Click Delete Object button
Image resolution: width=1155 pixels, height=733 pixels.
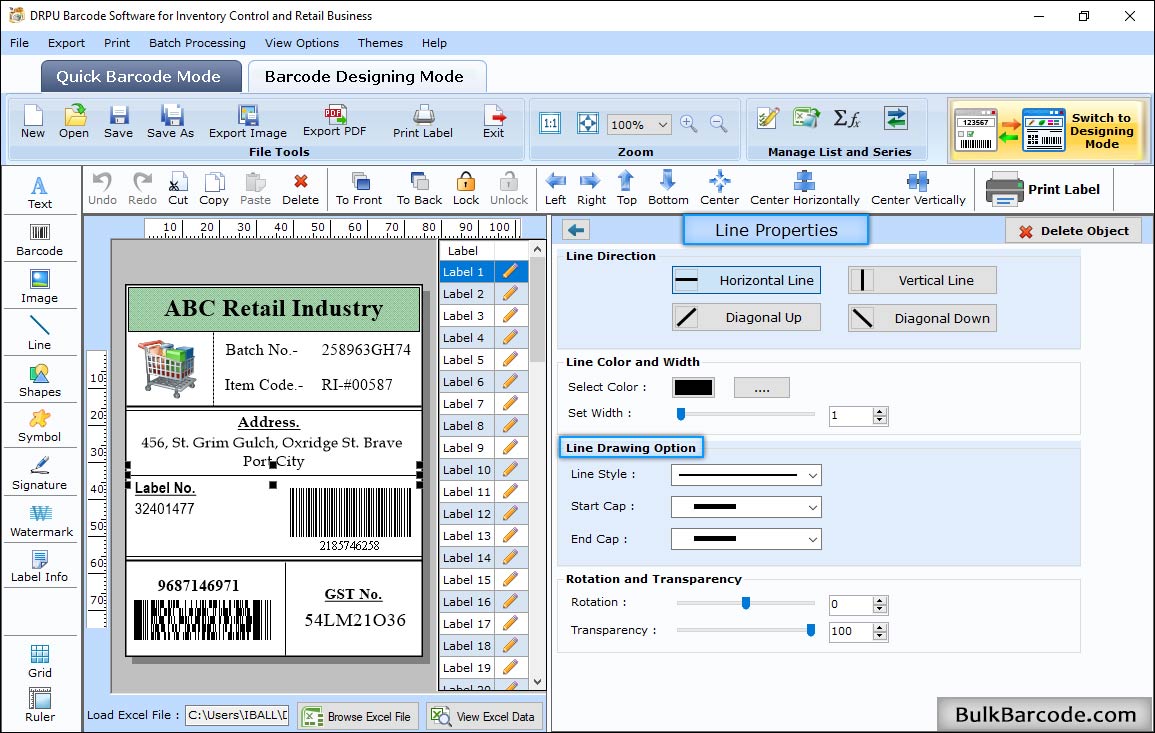coord(1073,231)
